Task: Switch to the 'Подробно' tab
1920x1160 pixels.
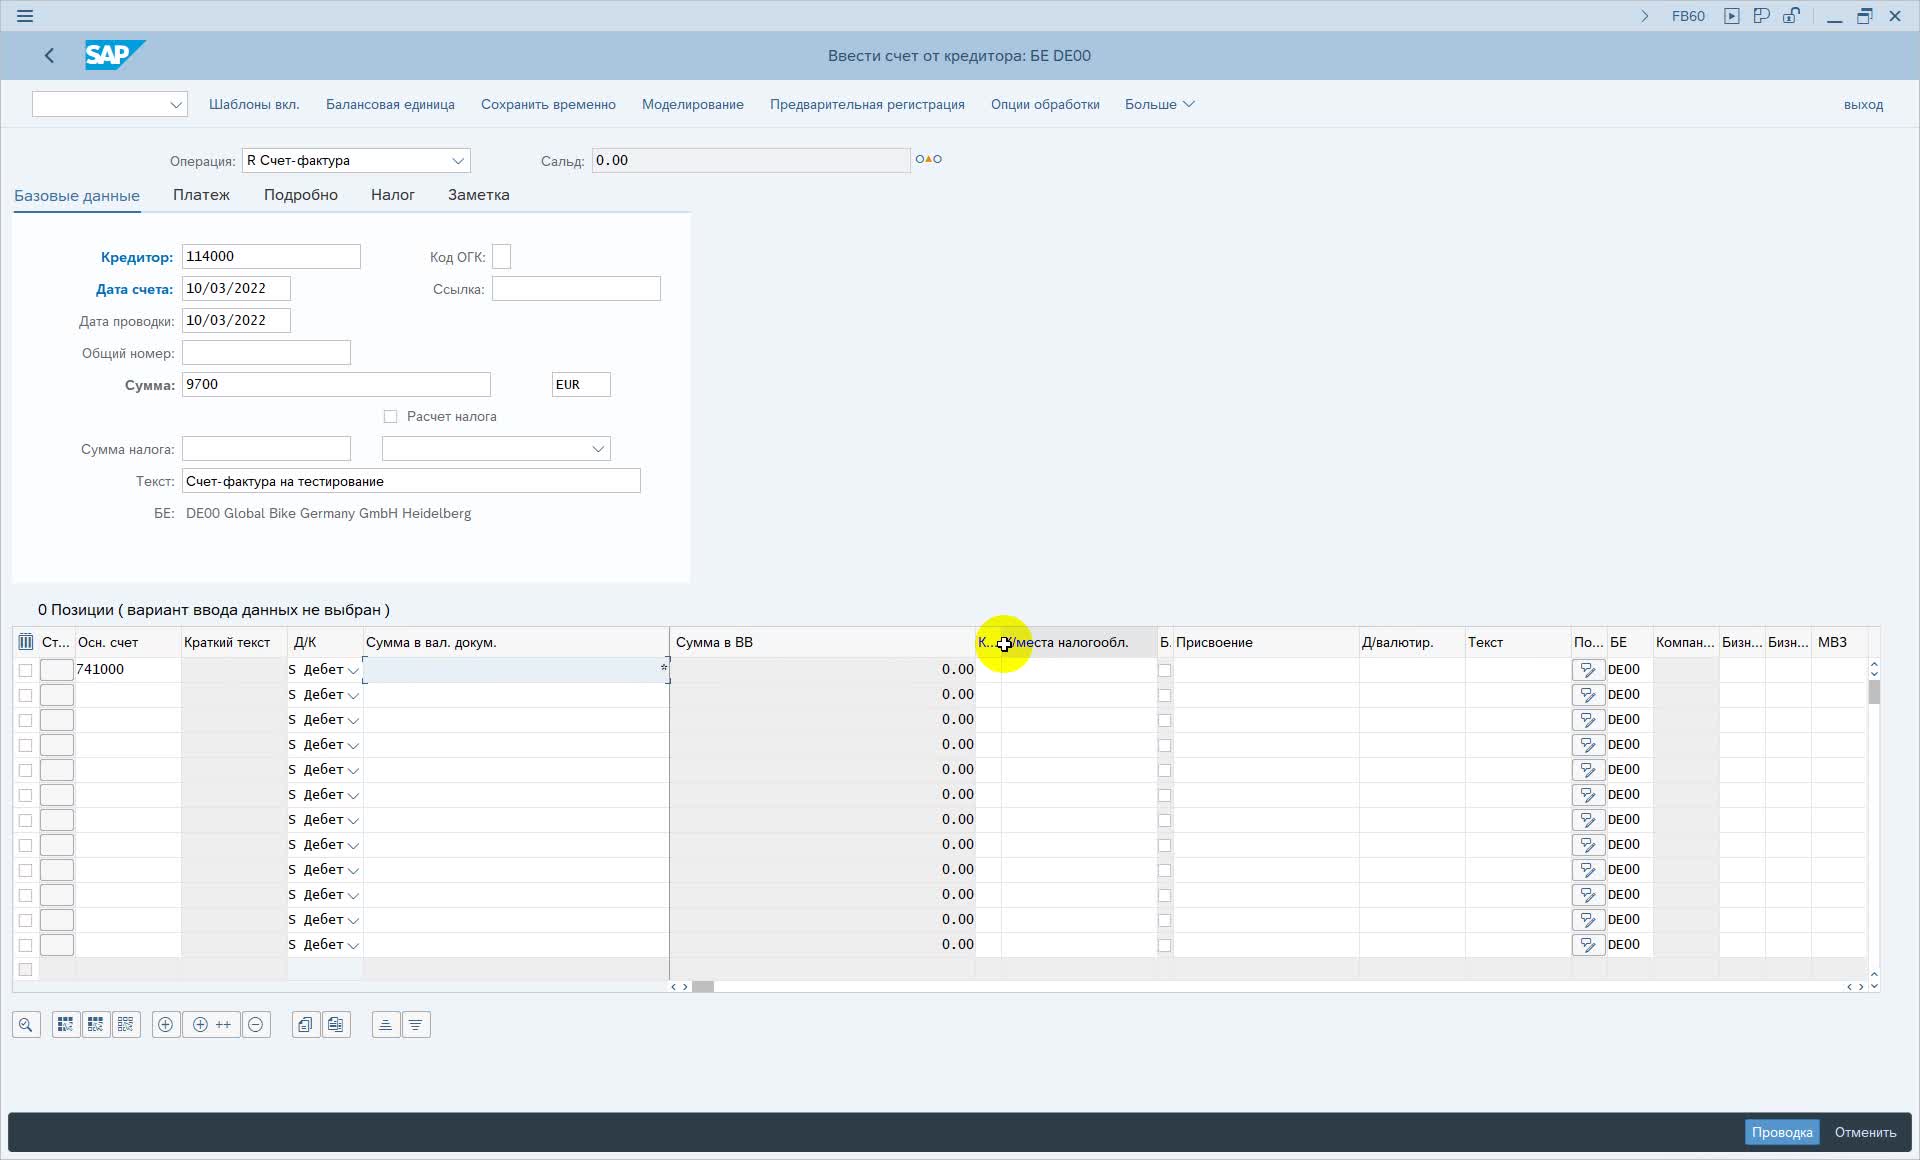Action: [301, 195]
